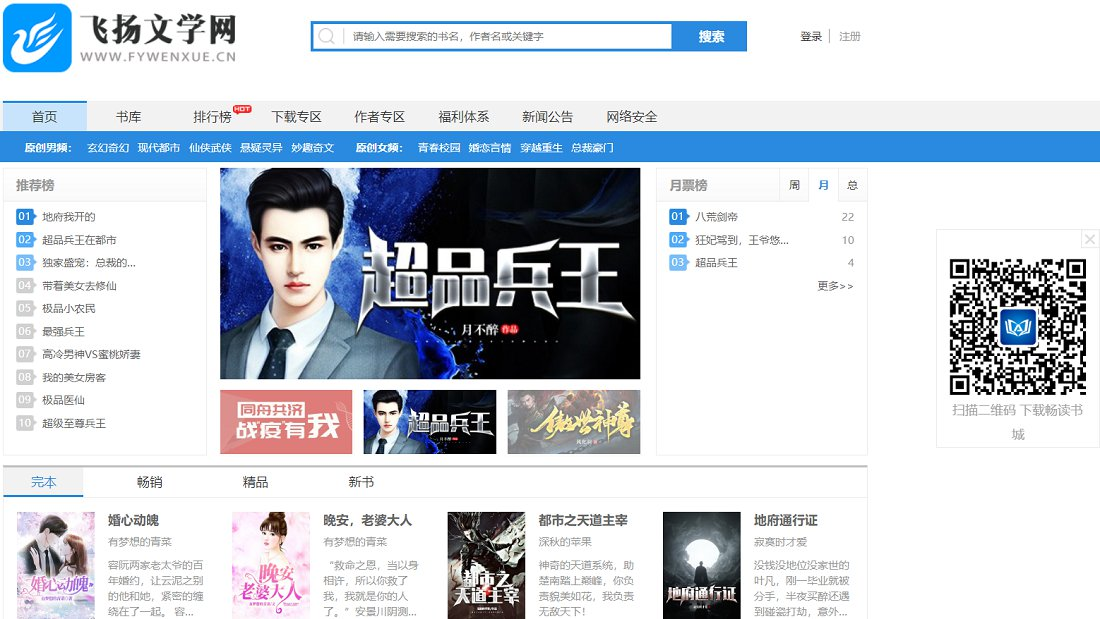
Task: Click the 登录 link
Action: [810, 37]
